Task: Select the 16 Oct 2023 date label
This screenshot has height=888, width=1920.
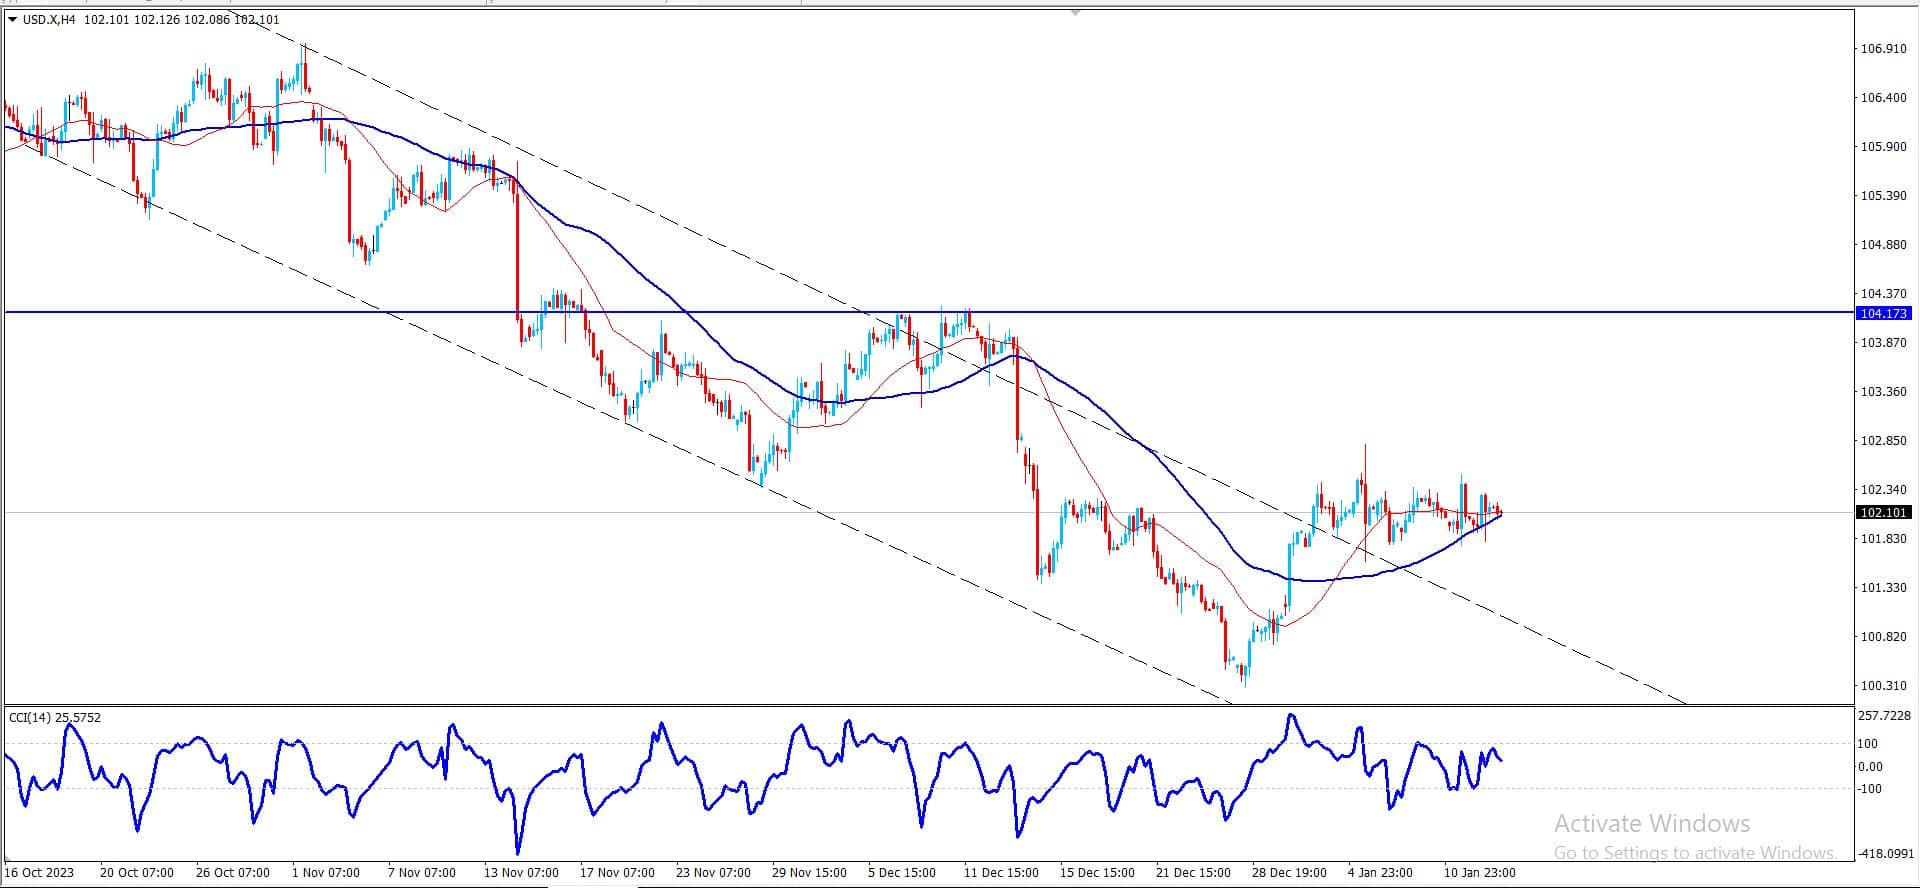Action: click(40, 872)
